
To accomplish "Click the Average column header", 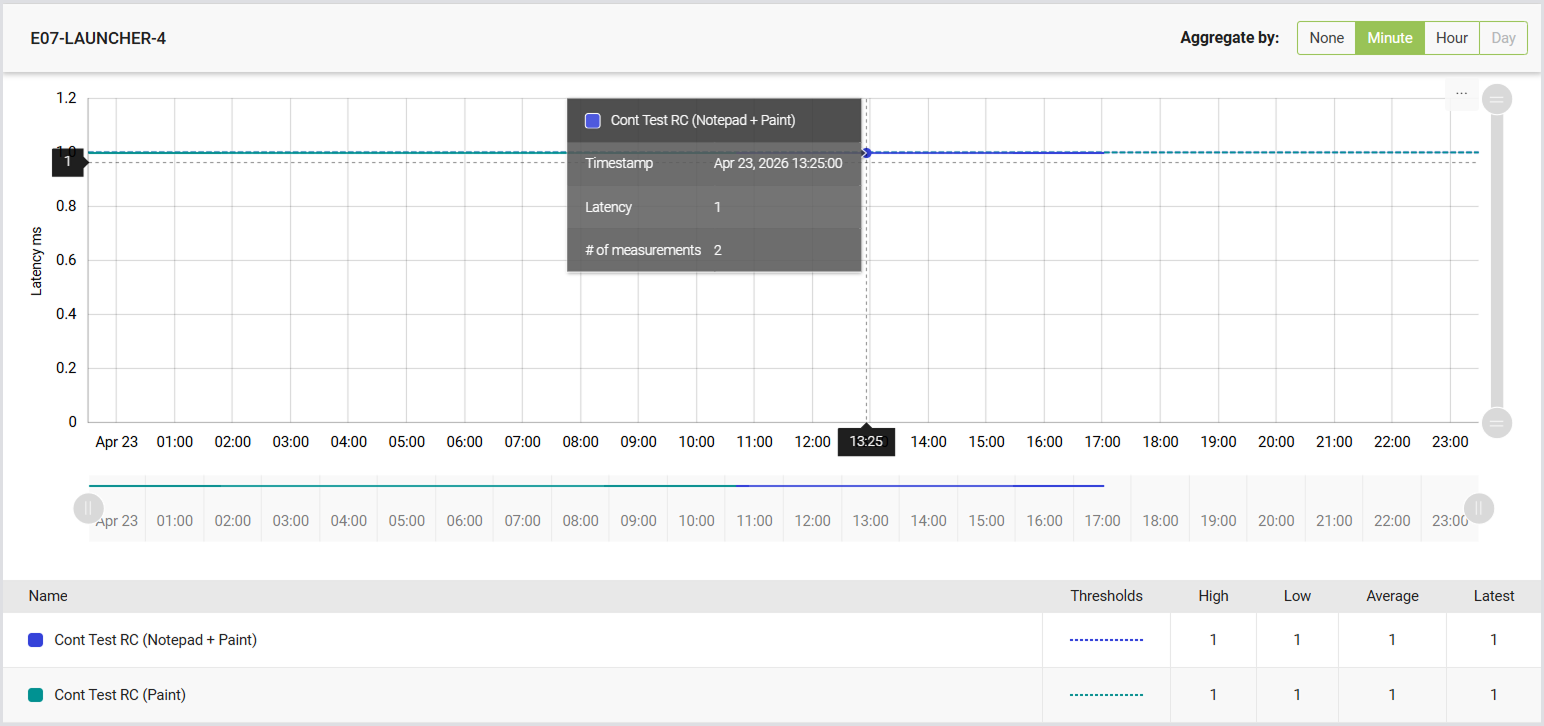I will tap(1392, 596).
